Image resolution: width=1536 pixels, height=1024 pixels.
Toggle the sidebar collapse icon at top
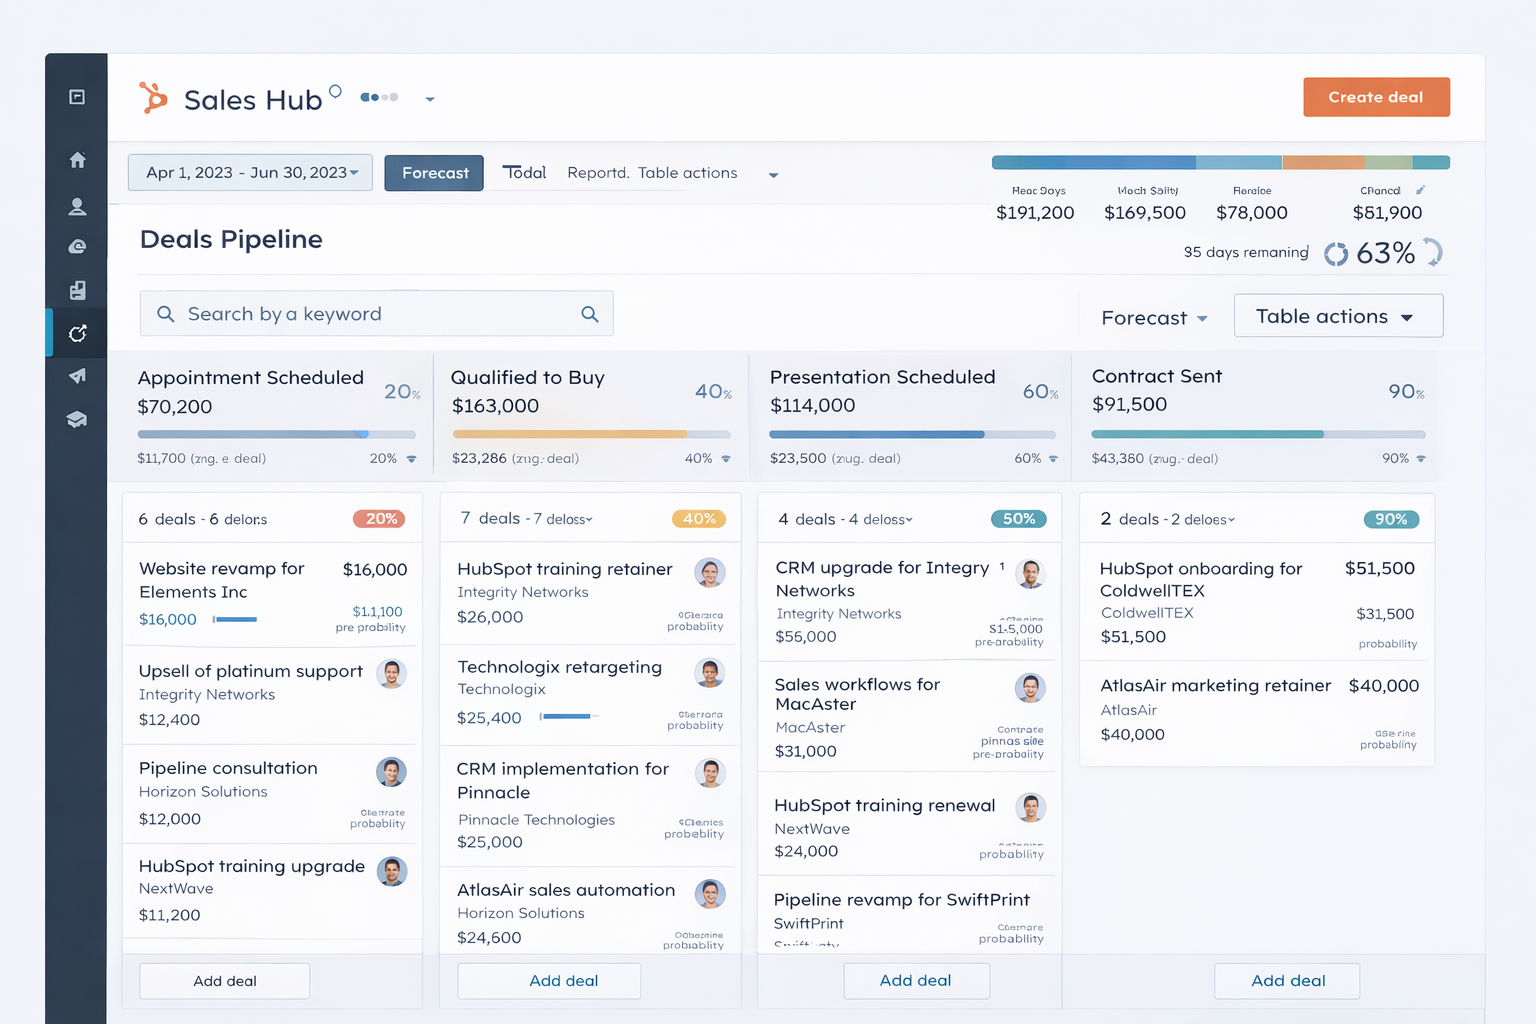pyautogui.click(x=77, y=97)
